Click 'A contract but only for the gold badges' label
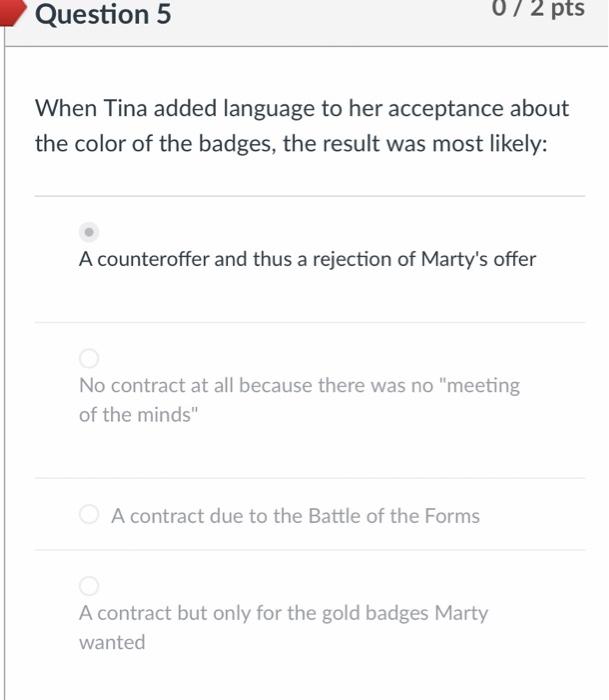 click(283, 628)
